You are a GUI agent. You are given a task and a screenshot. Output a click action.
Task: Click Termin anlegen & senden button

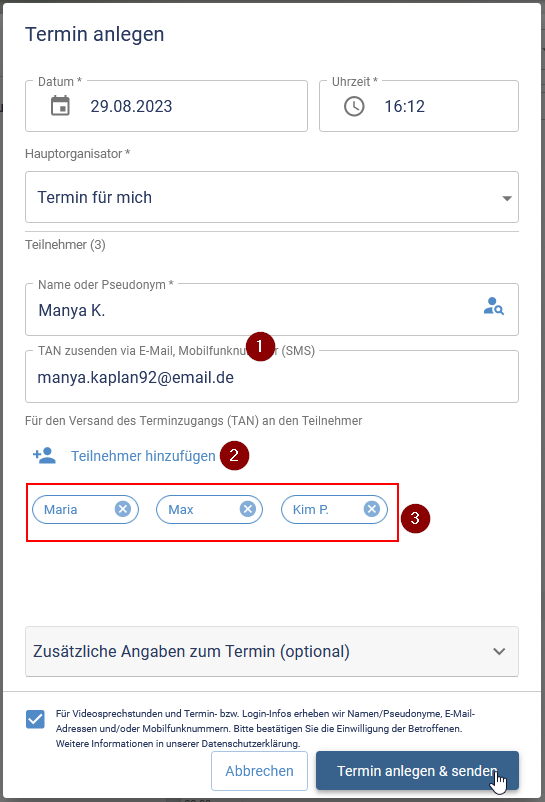tap(417, 771)
